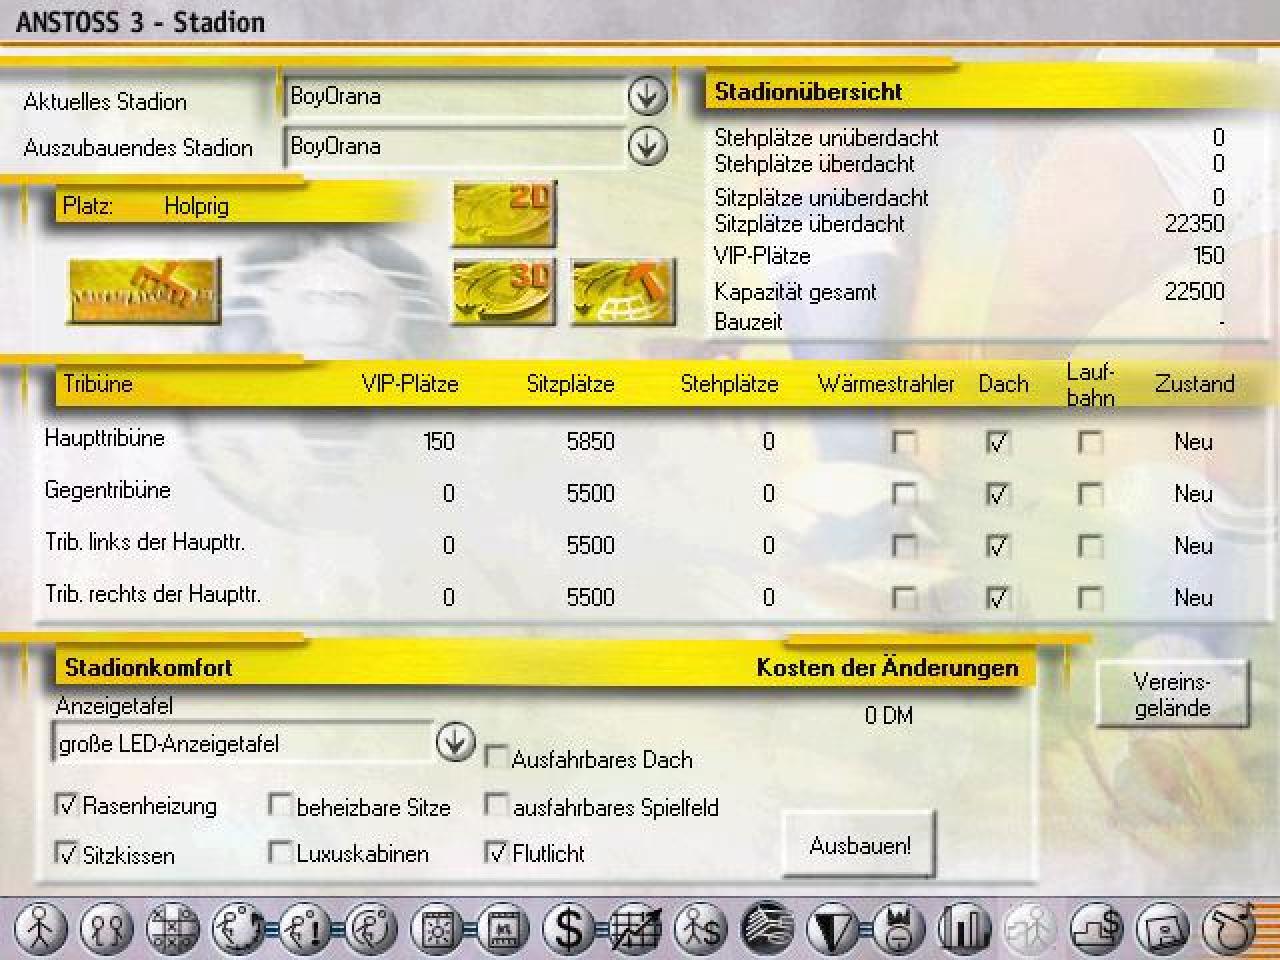The width and height of the screenshot is (1280, 960).
Task: Open the Vereinsgelände button
Action: click(1173, 694)
